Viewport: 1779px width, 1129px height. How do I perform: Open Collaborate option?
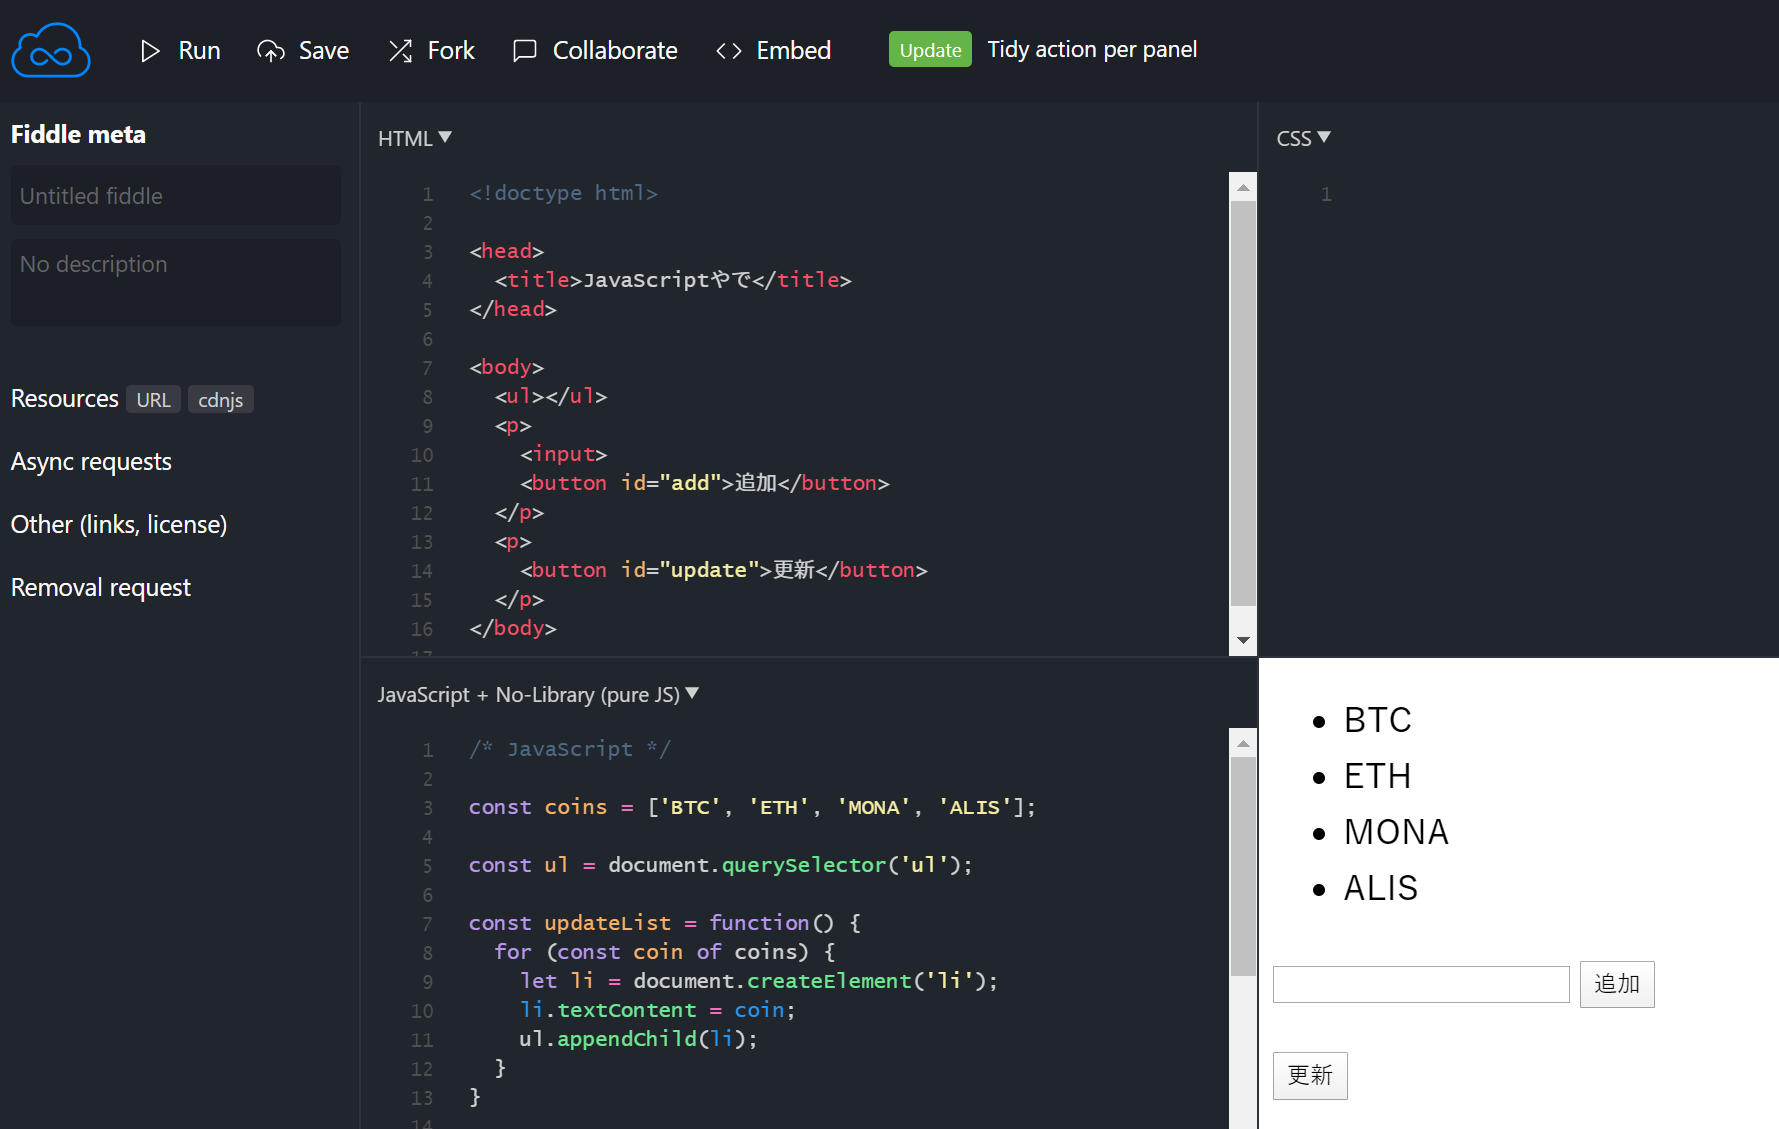(595, 51)
